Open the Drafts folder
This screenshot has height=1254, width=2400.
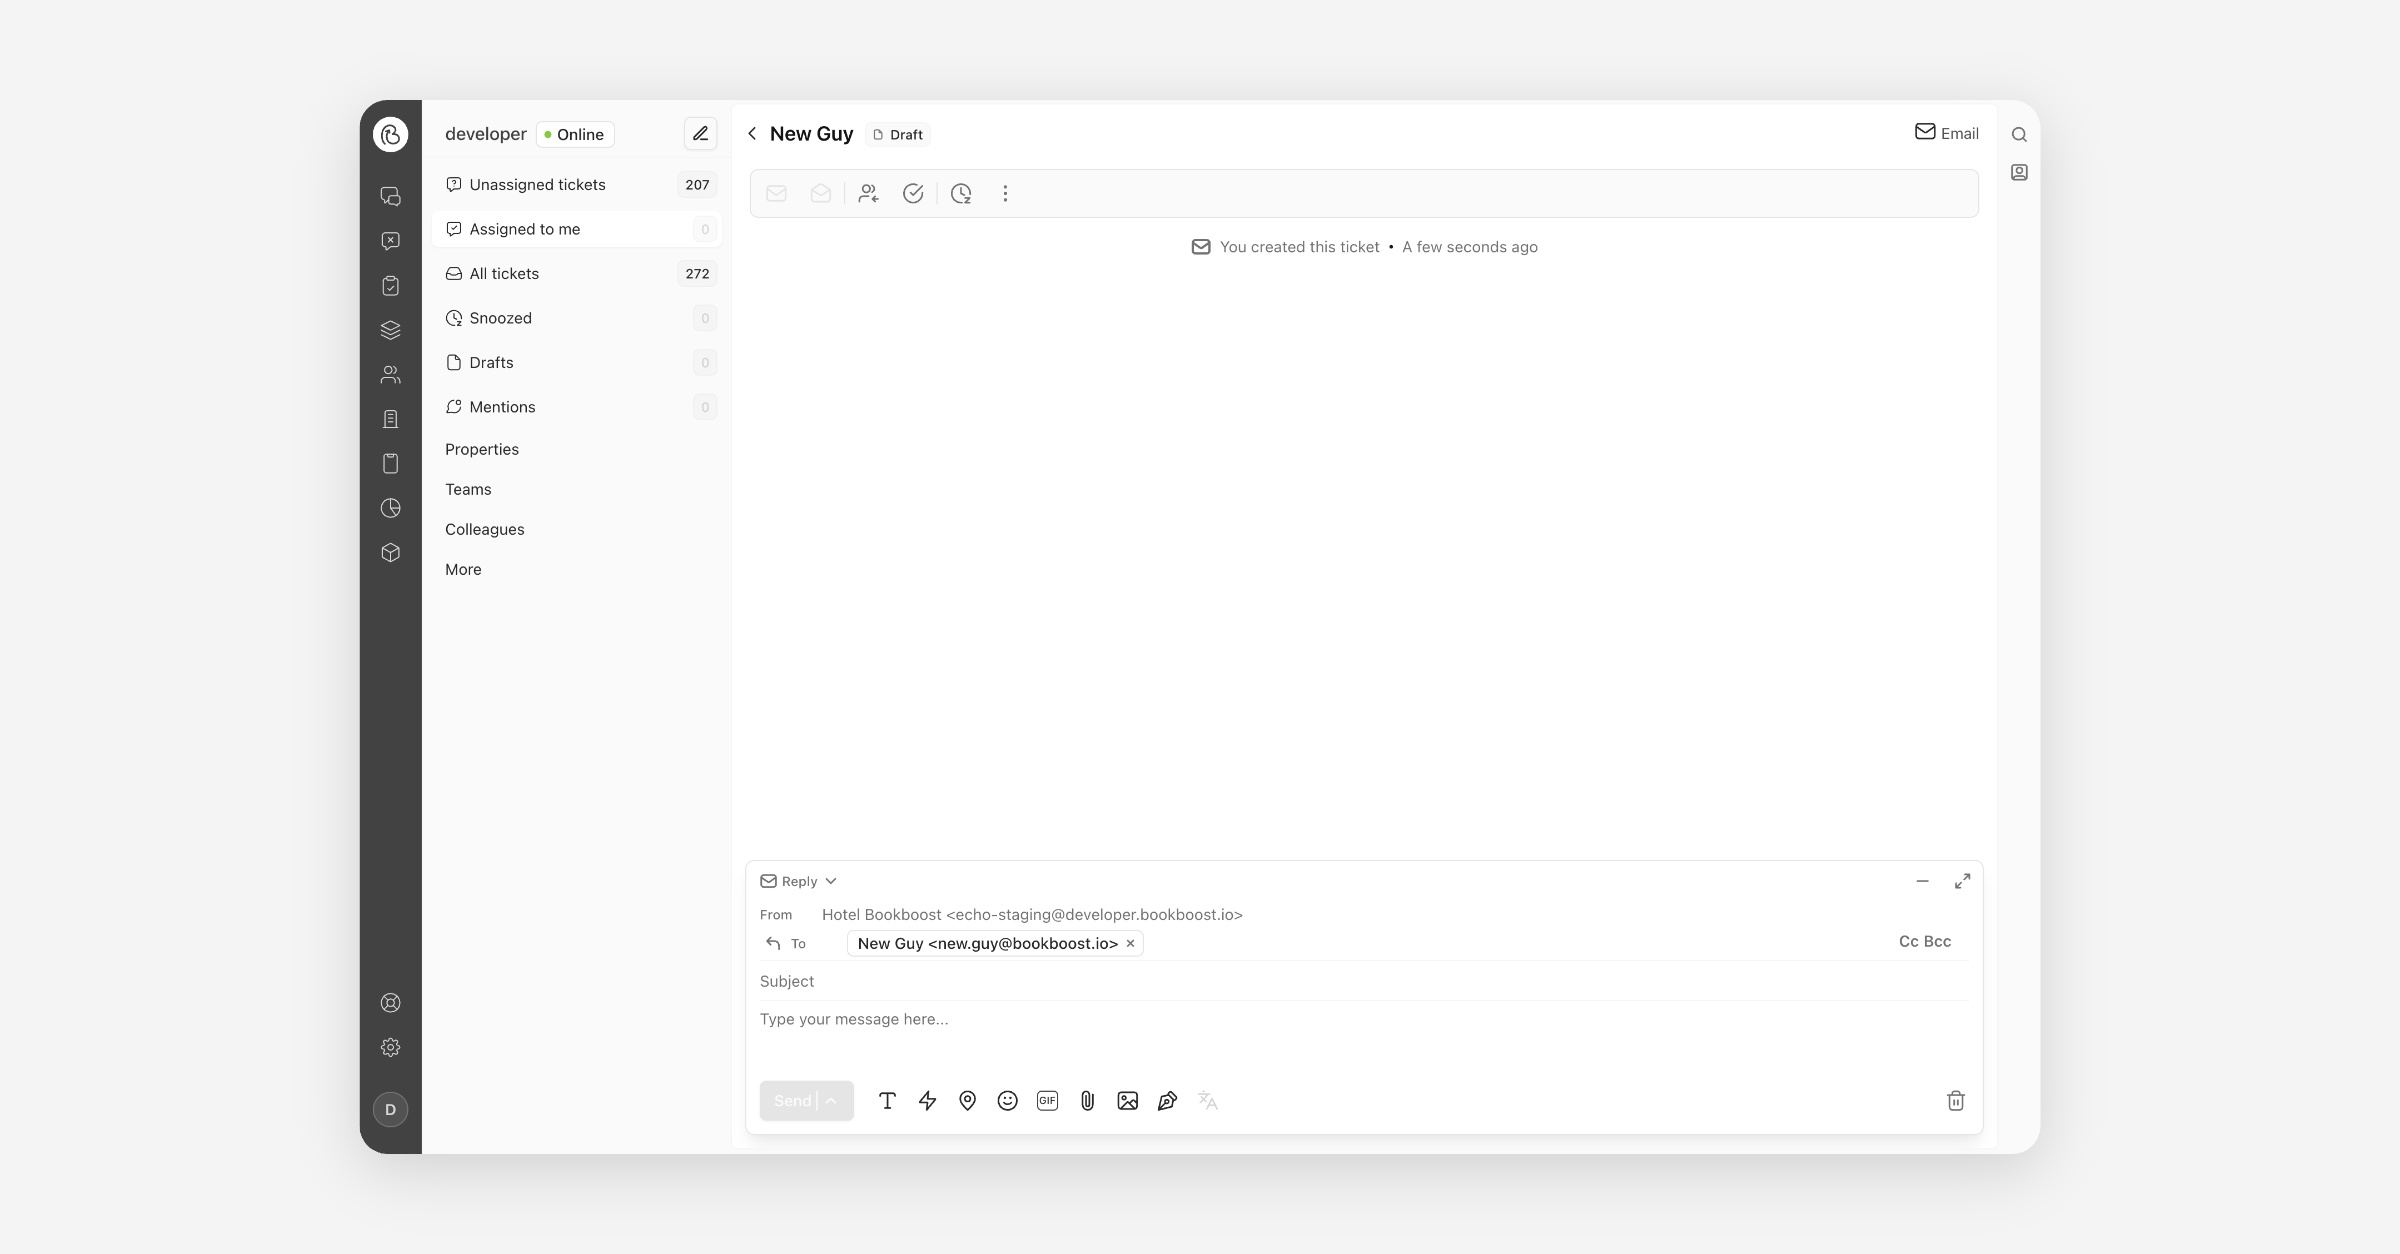[576, 363]
